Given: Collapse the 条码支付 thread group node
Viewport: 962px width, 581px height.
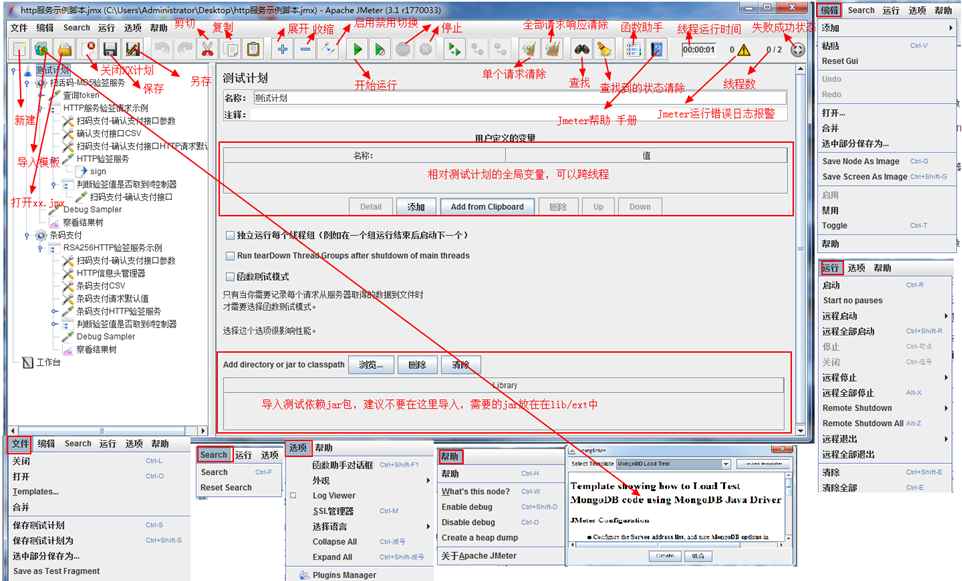Looking at the screenshot, I should [27, 235].
